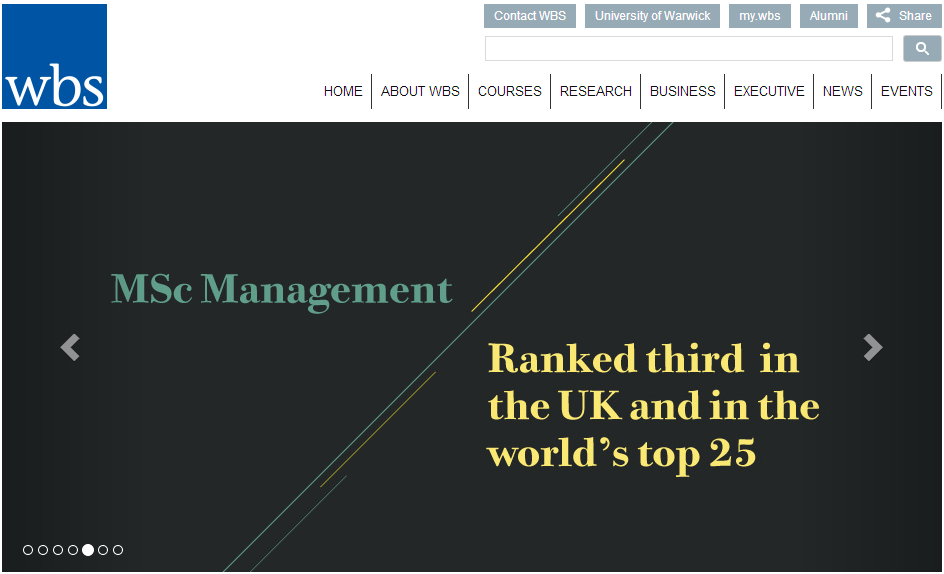The image size is (944, 574).
Task: Open the RESEARCH menu
Action: pos(596,91)
